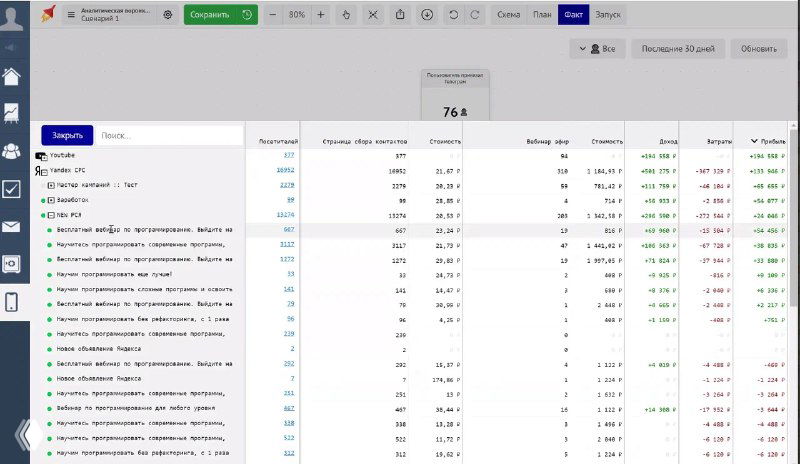Expand the Заработок campaign row
800x464 pixels.
[51, 200]
